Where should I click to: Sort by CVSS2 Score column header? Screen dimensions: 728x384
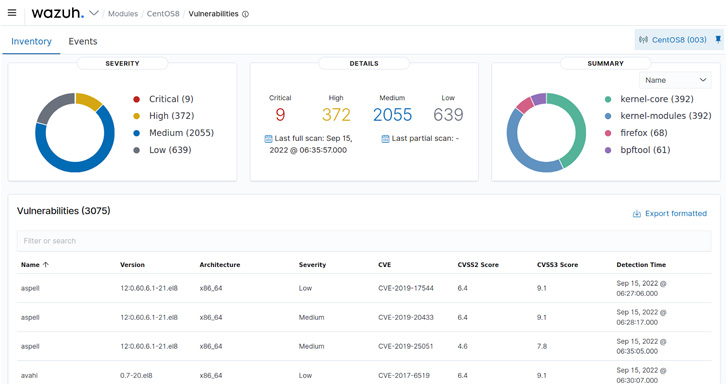pos(478,265)
